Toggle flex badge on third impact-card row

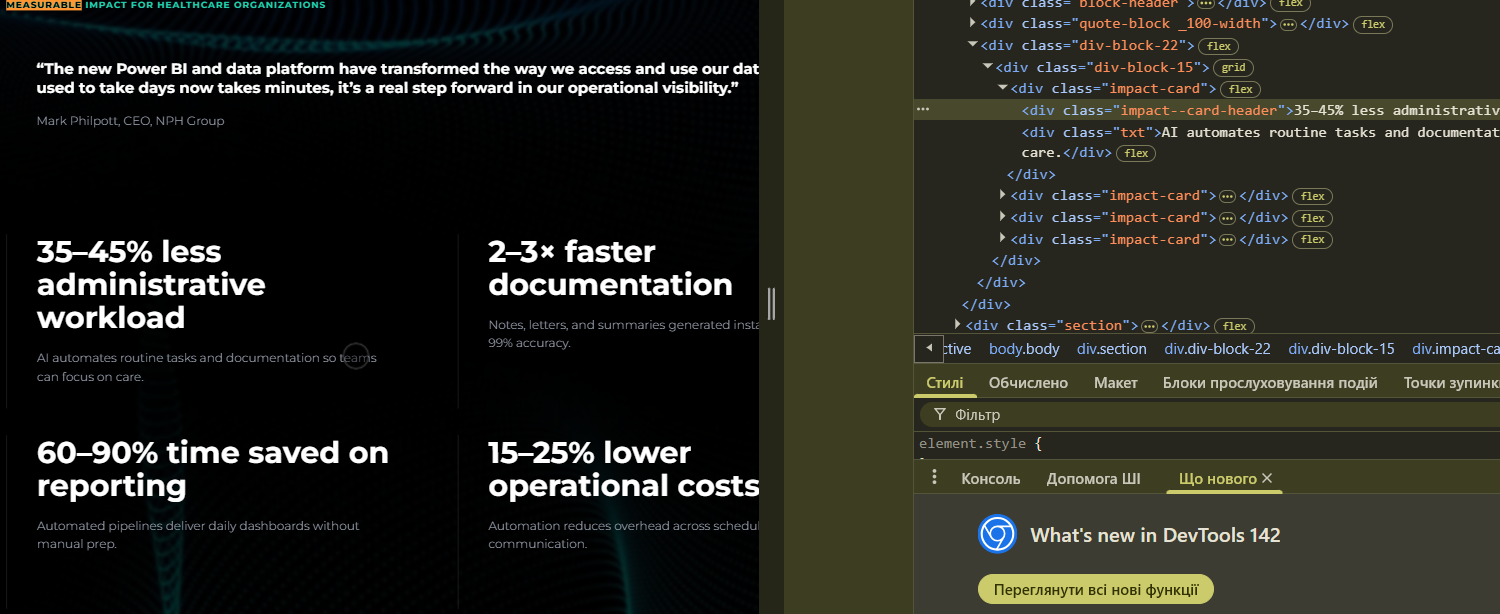[x=1312, y=218]
